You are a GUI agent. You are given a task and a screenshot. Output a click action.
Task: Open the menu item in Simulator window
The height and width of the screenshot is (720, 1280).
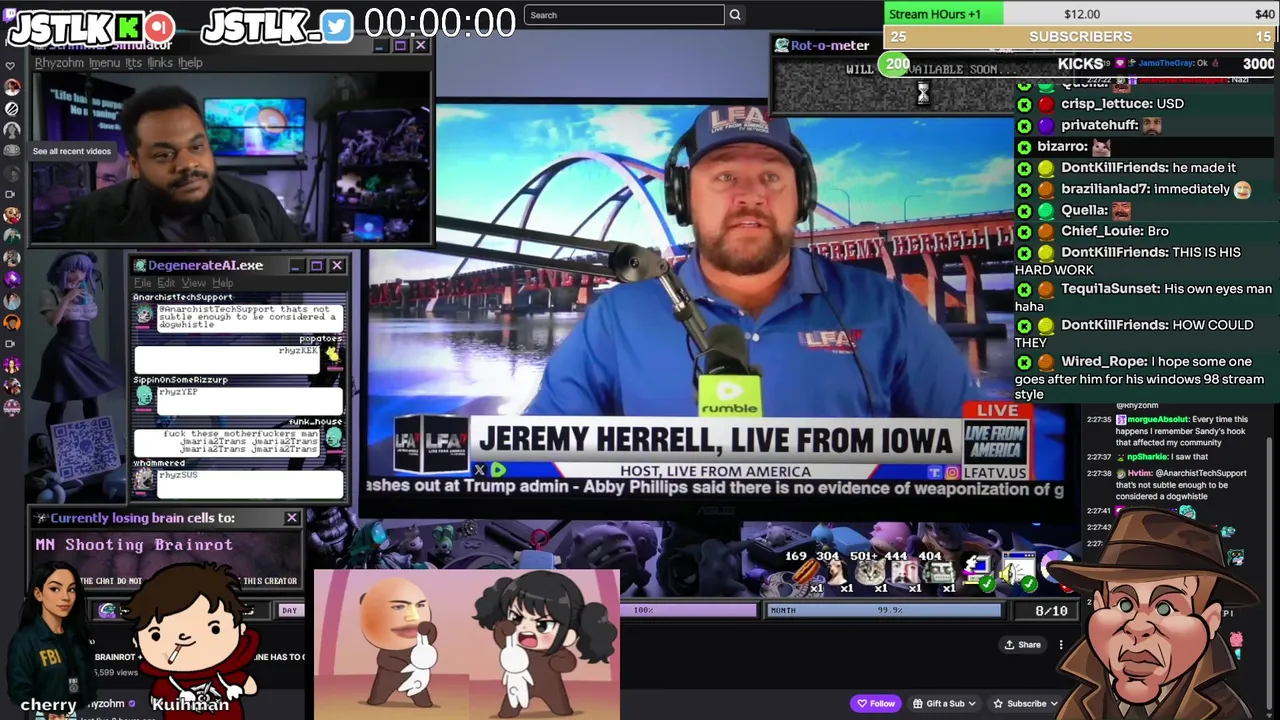click(104, 63)
